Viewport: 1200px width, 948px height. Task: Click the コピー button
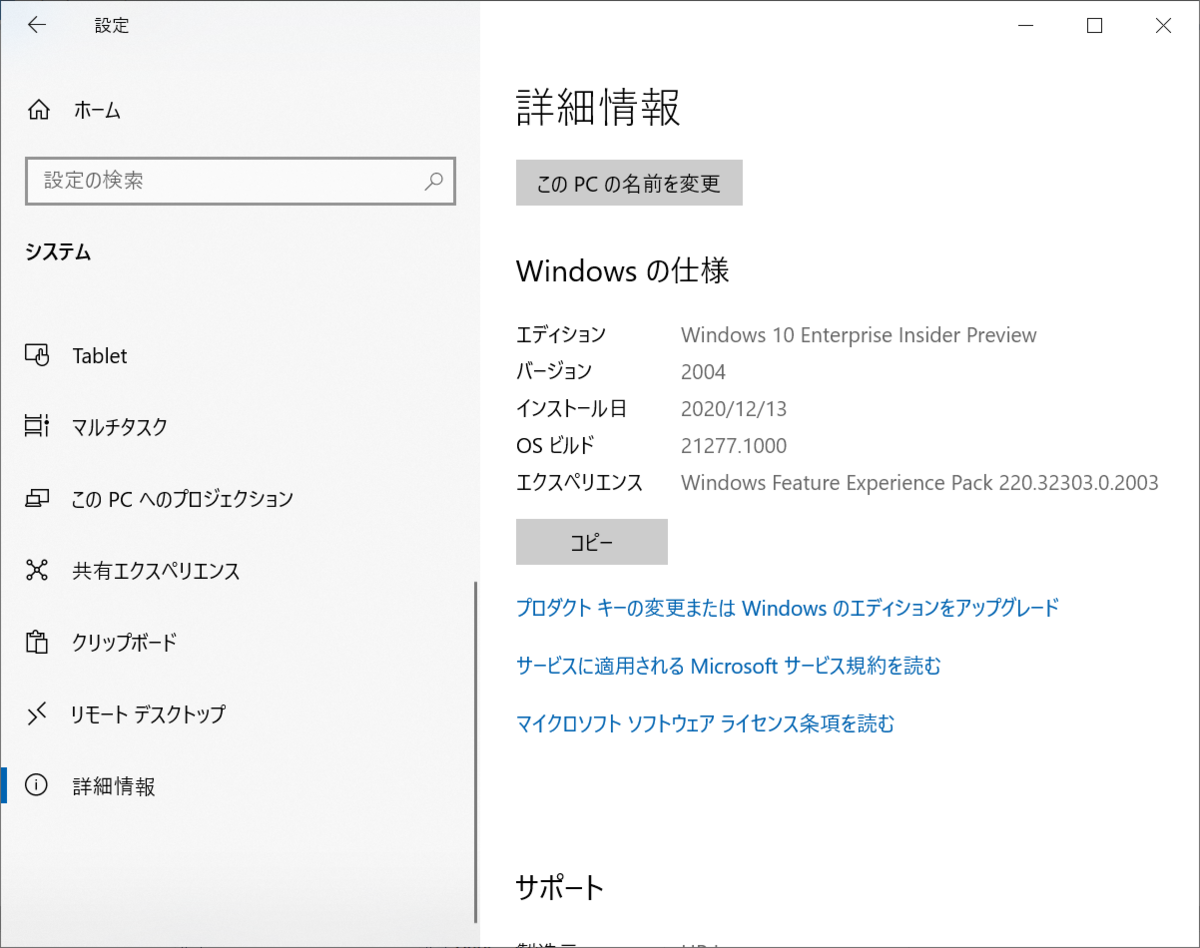point(592,542)
